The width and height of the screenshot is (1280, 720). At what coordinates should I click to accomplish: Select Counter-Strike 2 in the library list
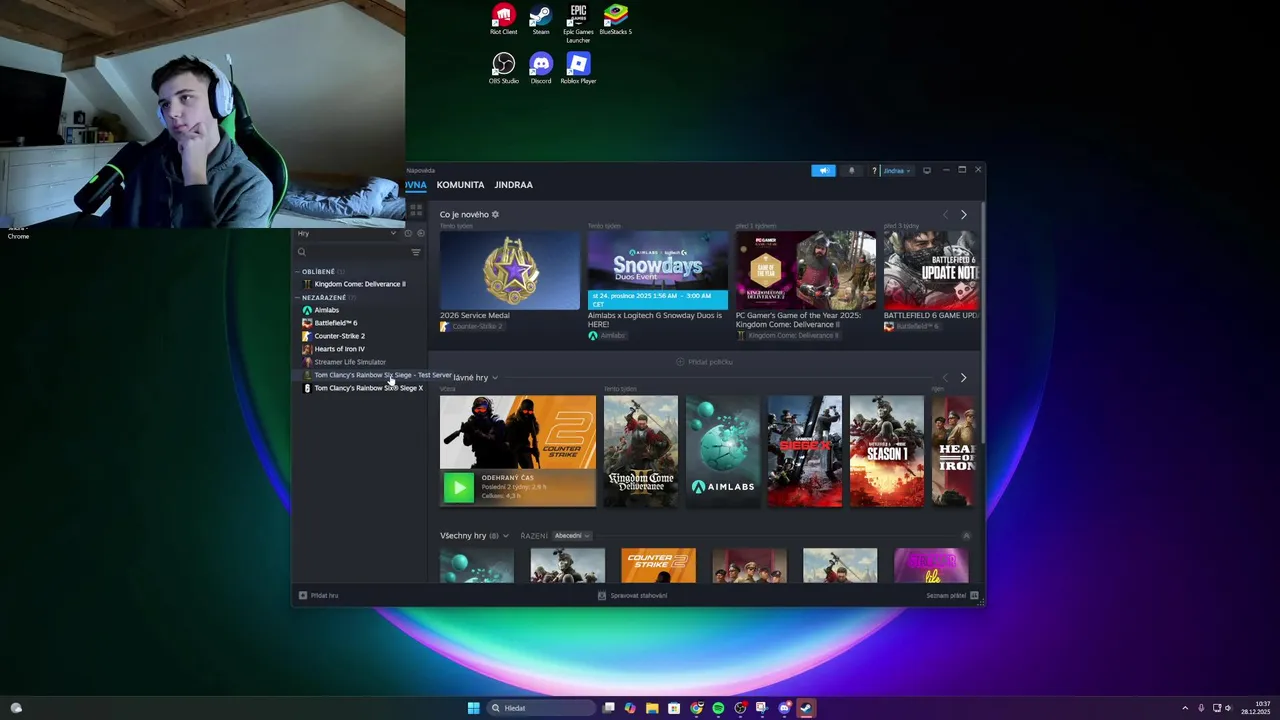tap(339, 336)
